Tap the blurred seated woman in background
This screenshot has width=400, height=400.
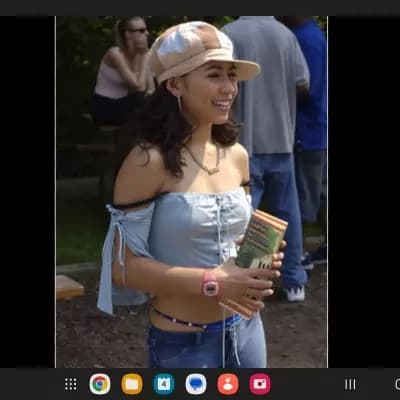(x=123, y=72)
